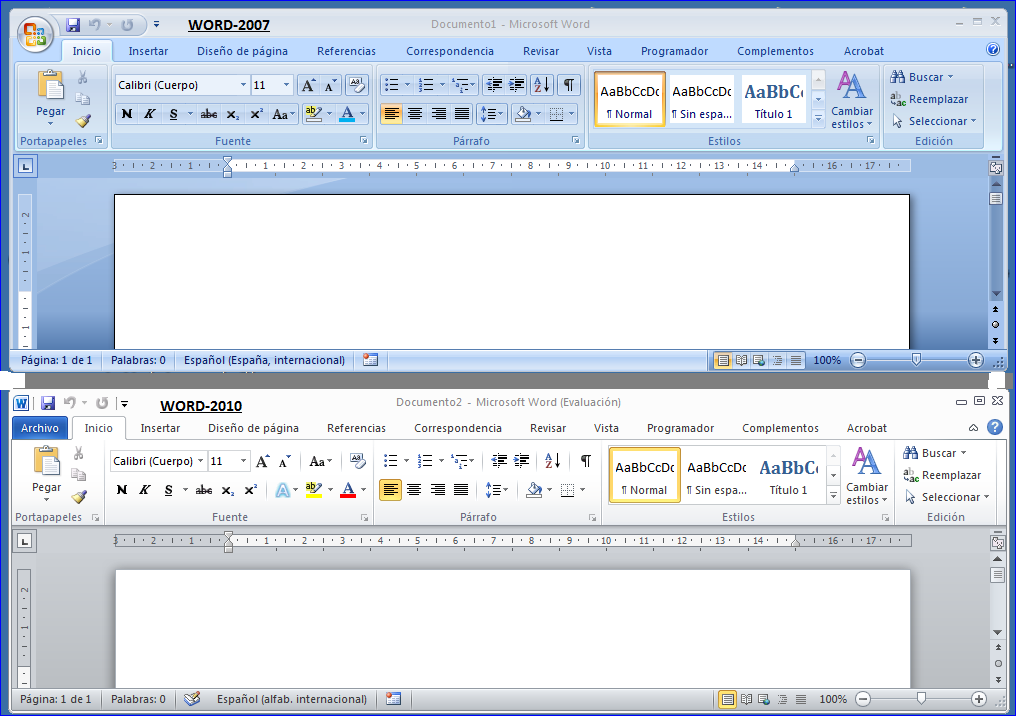Toggle justify alignment in Word 2010

(461, 490)
